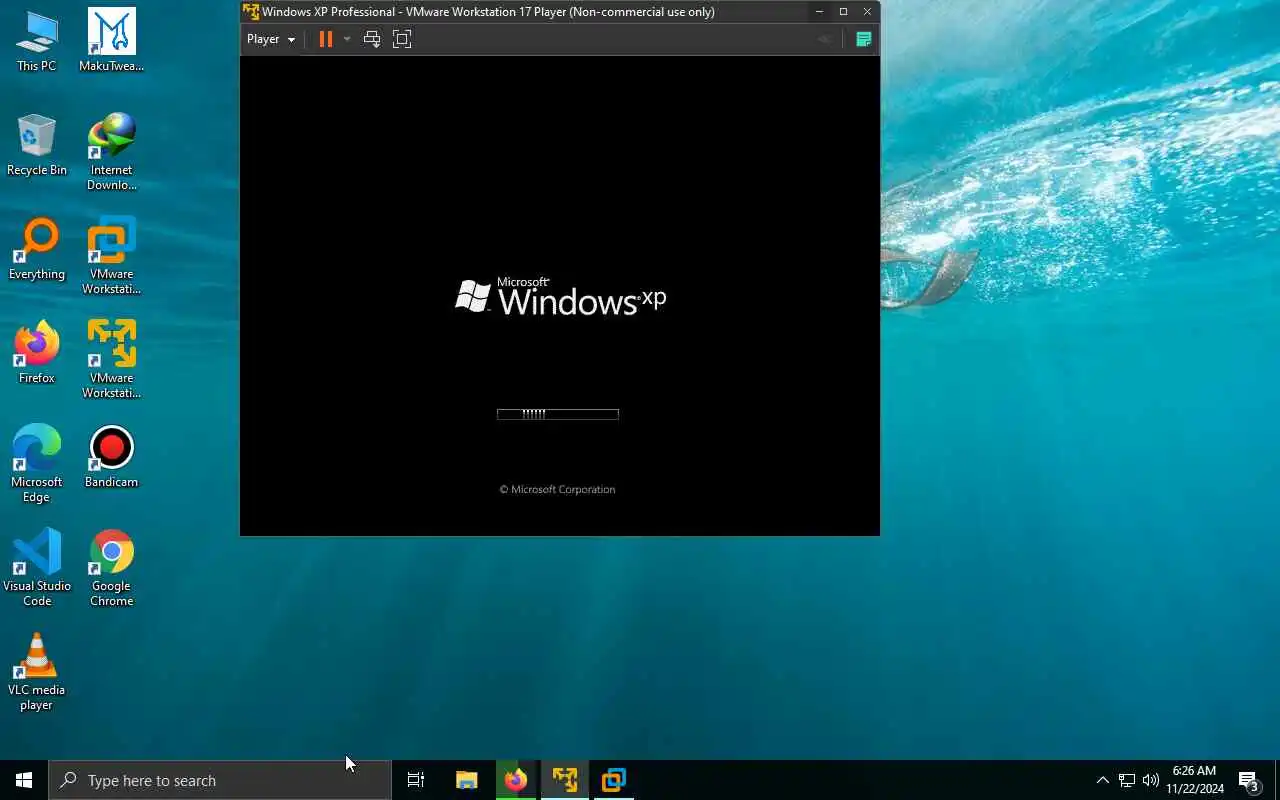
Task: Switch to VMware Player taskbar button
Action: point(564,780)
